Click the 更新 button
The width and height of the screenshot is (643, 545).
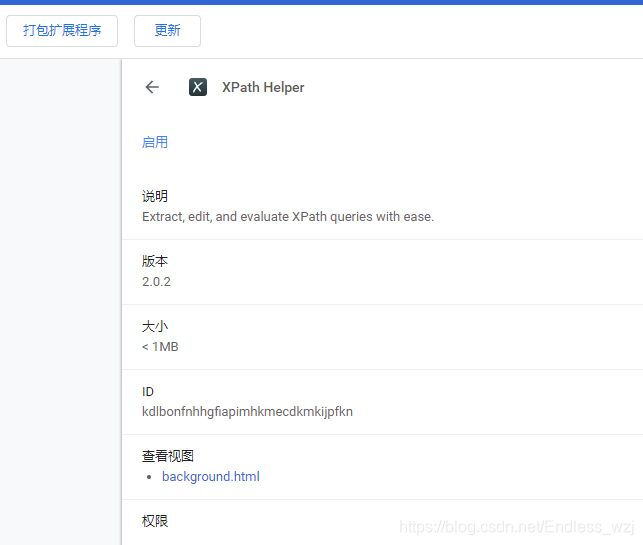click(167, 31)
